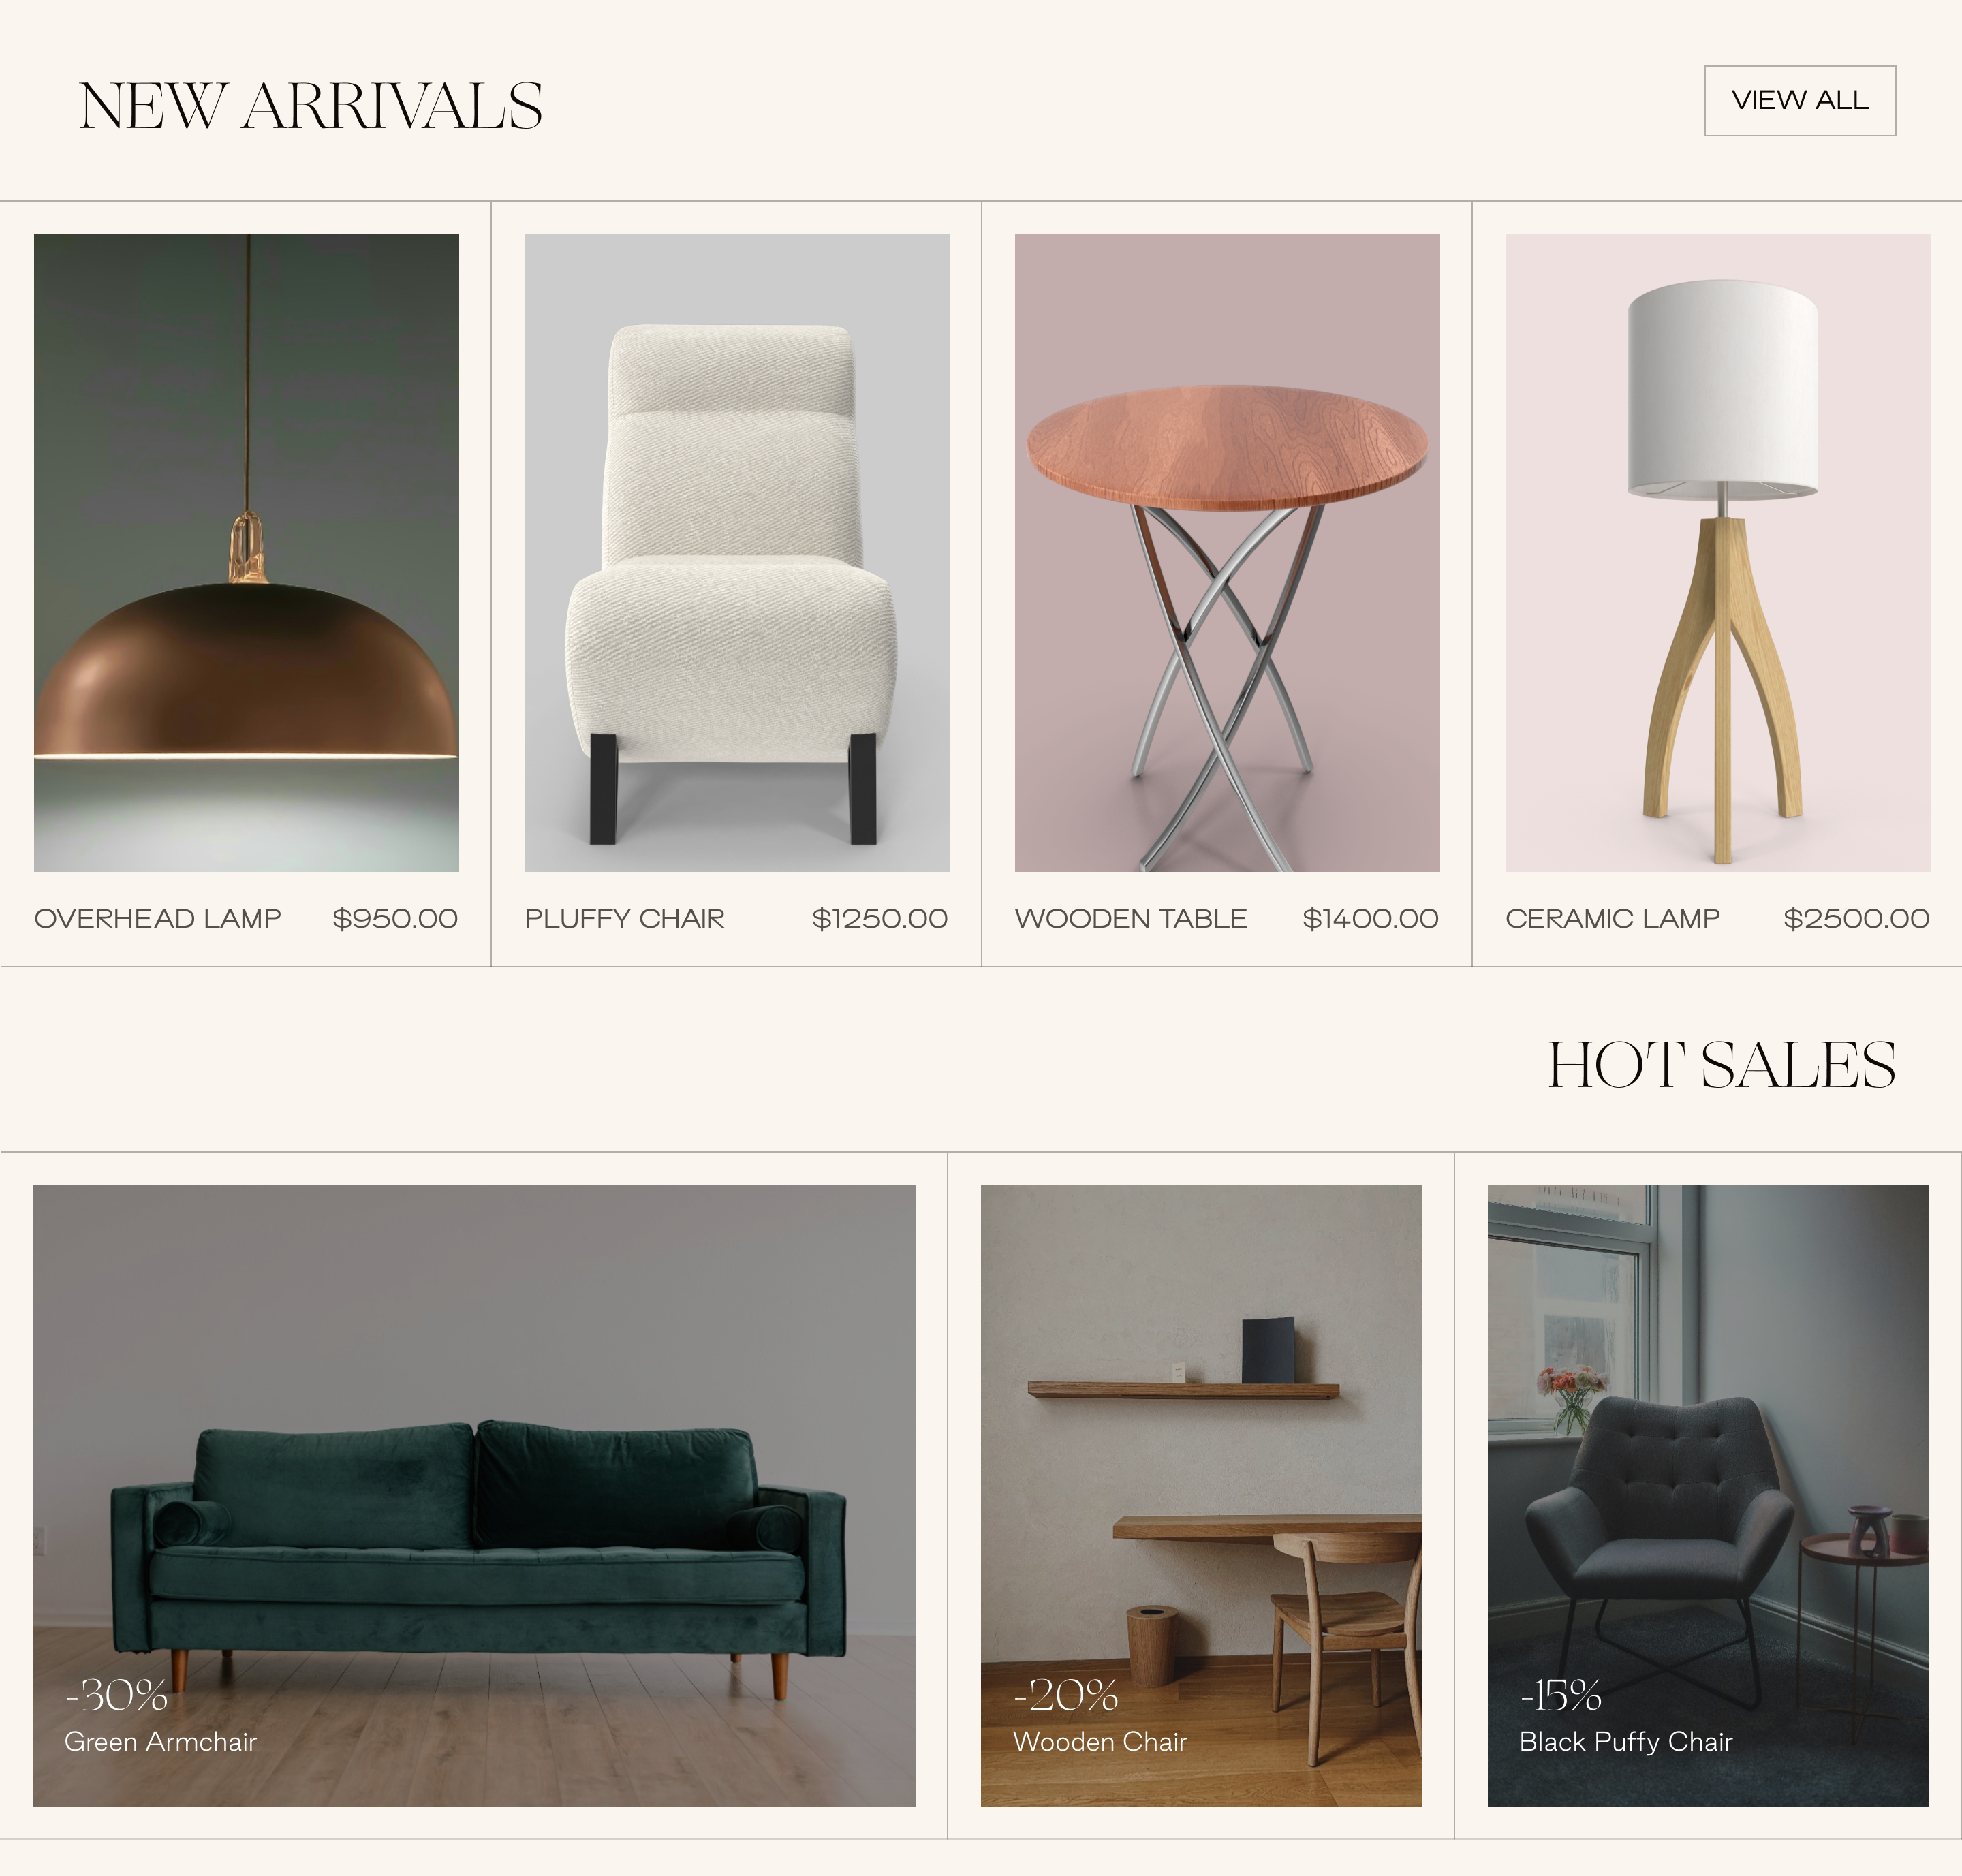Viewport: 1962px width, 1876px height.
Task: Click the $1400.00 price label
Action: tap(1370, 919)
